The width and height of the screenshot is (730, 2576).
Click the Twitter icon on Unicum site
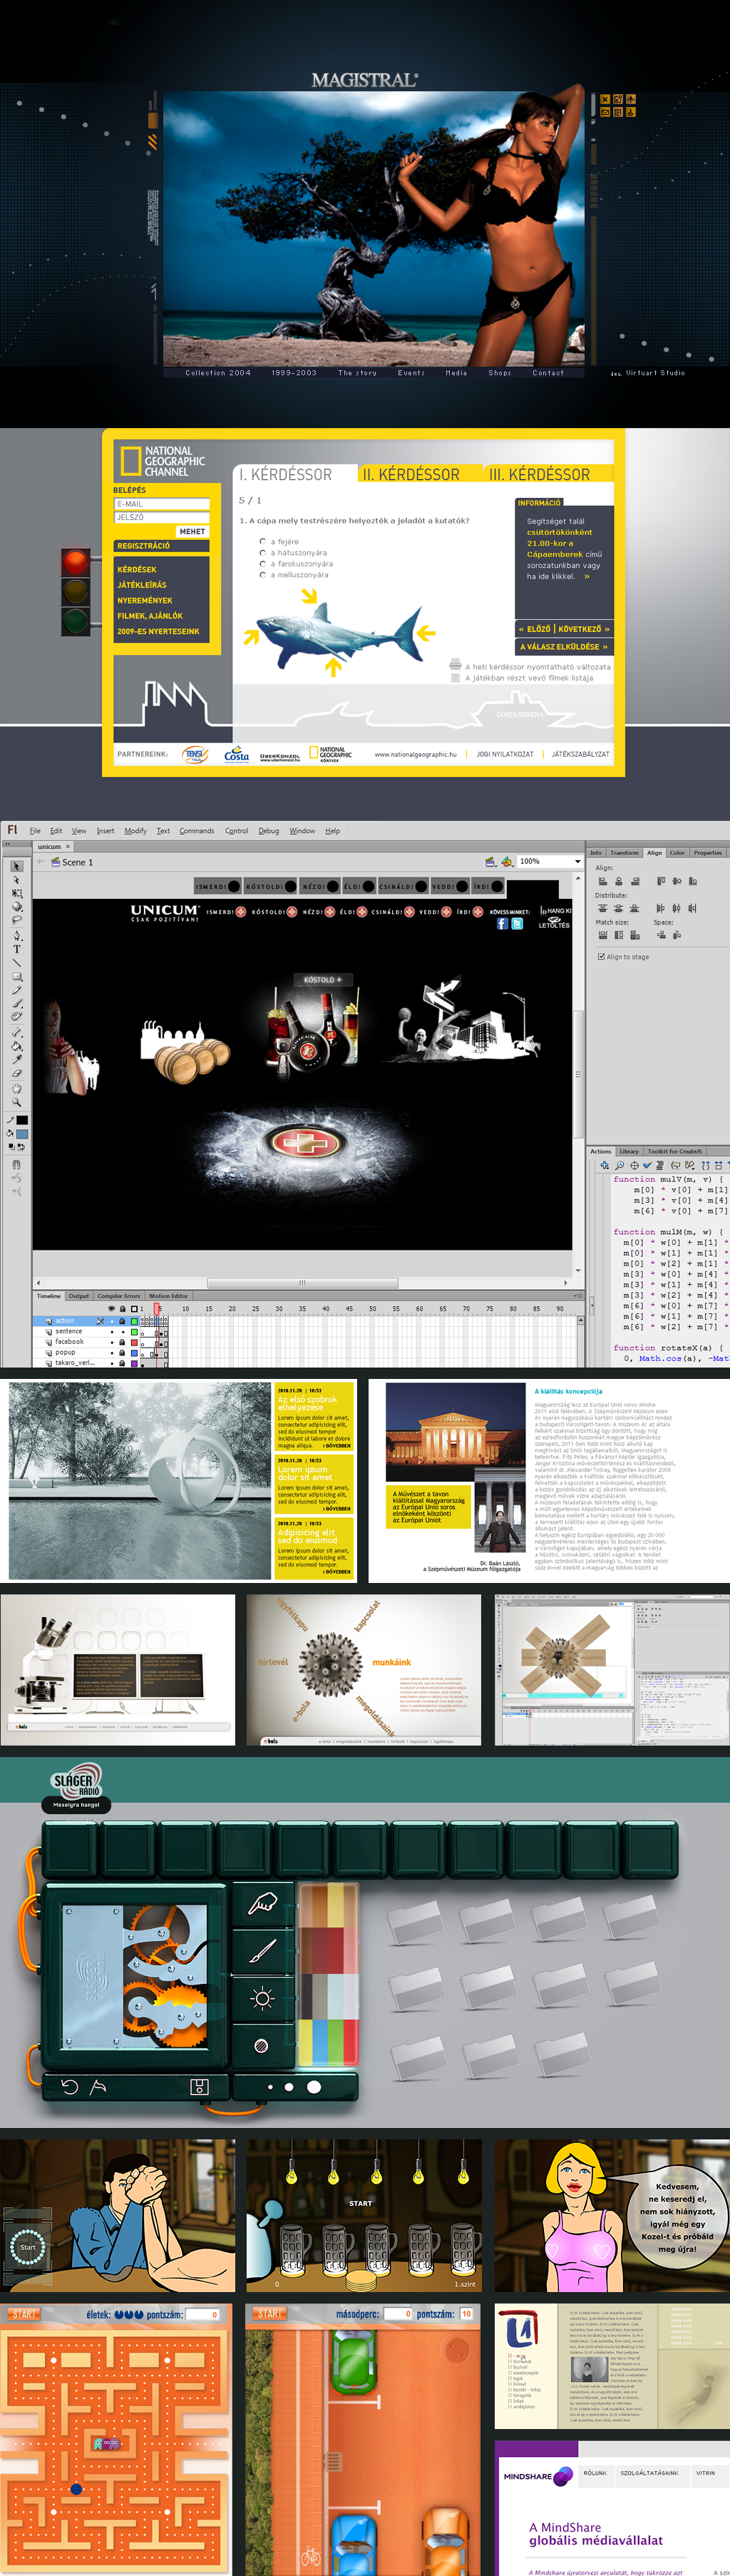click(x=517, y=924)
